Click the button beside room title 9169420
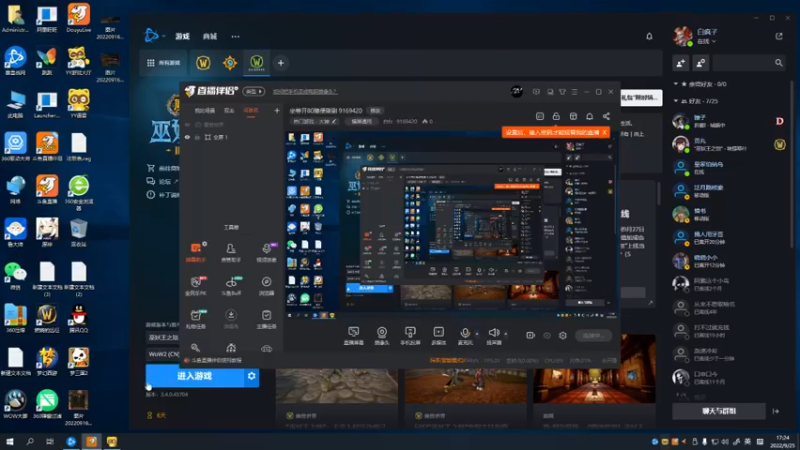800x450 pixels. click(376, 111)
